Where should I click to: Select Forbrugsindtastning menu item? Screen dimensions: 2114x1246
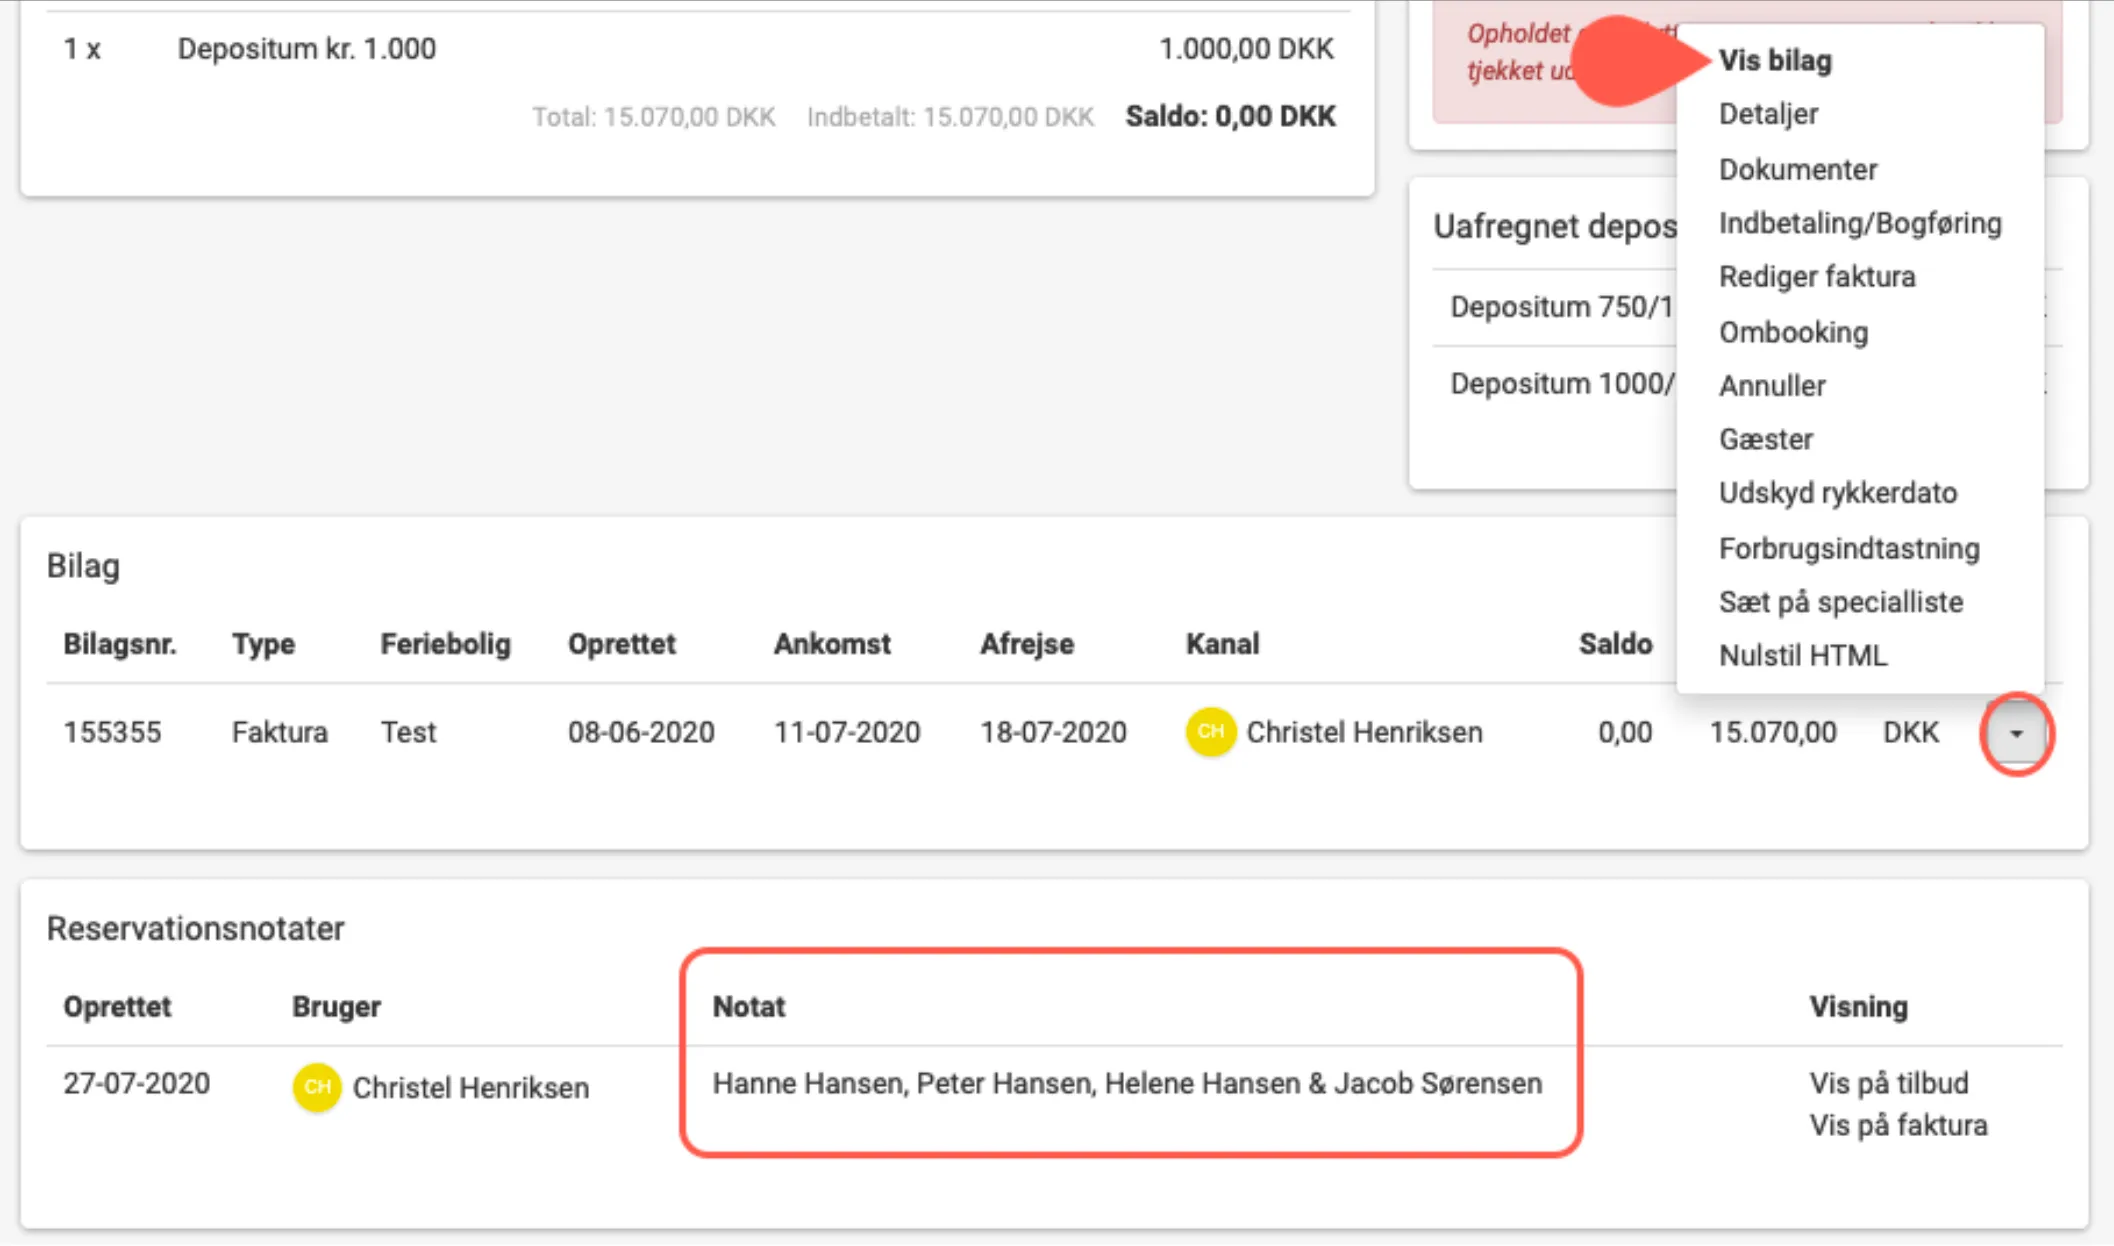[1848, 548]
